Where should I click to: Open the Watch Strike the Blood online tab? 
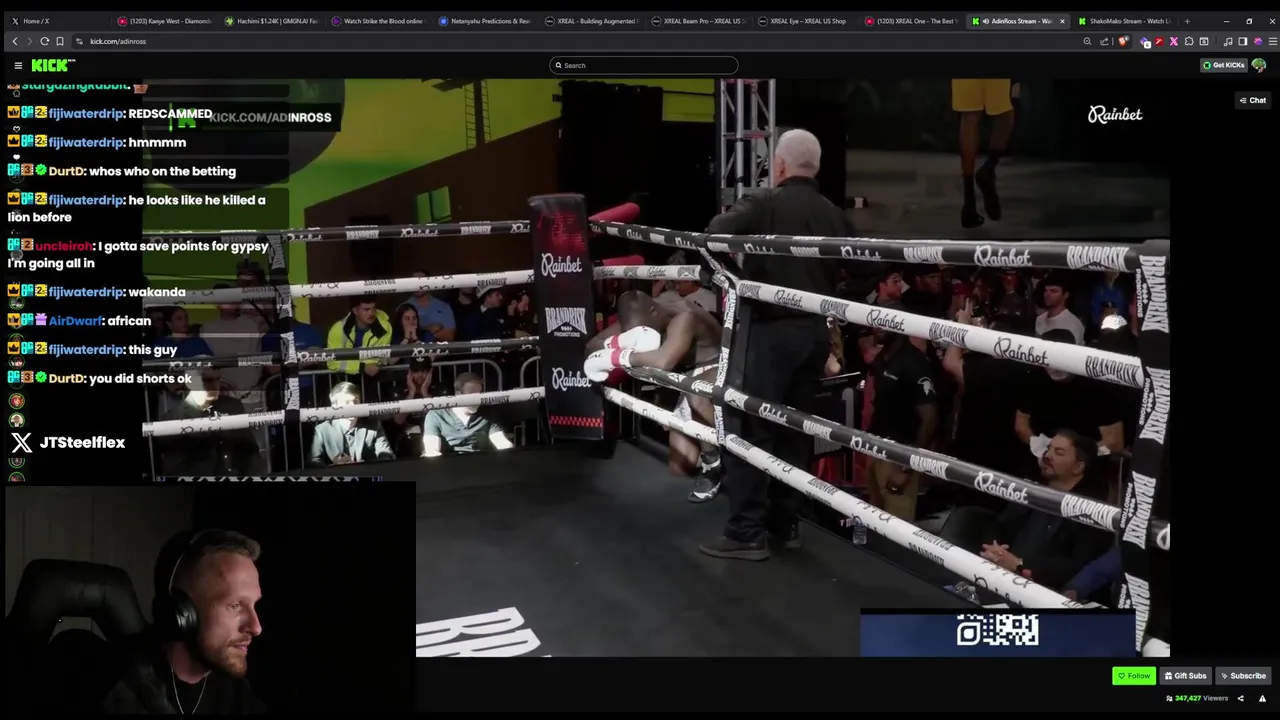(x=378, y=21)
